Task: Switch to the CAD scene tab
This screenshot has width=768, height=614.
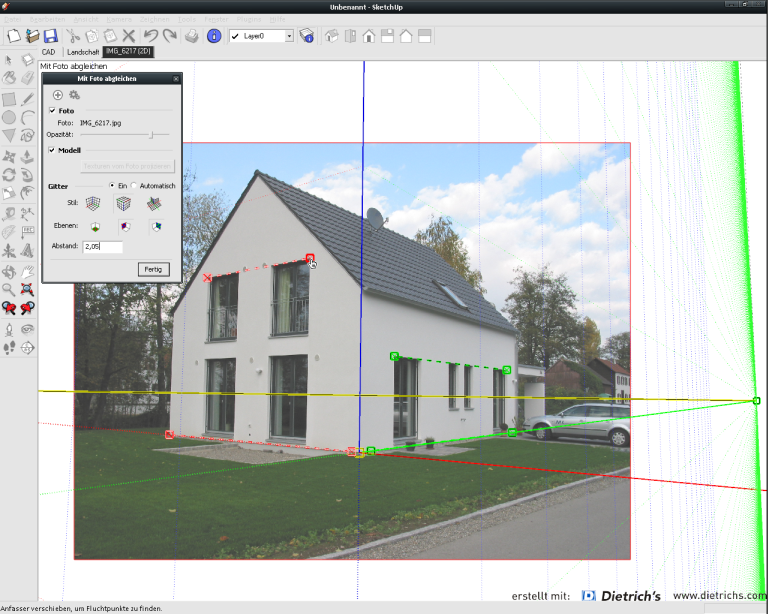Action: (48, 52)
